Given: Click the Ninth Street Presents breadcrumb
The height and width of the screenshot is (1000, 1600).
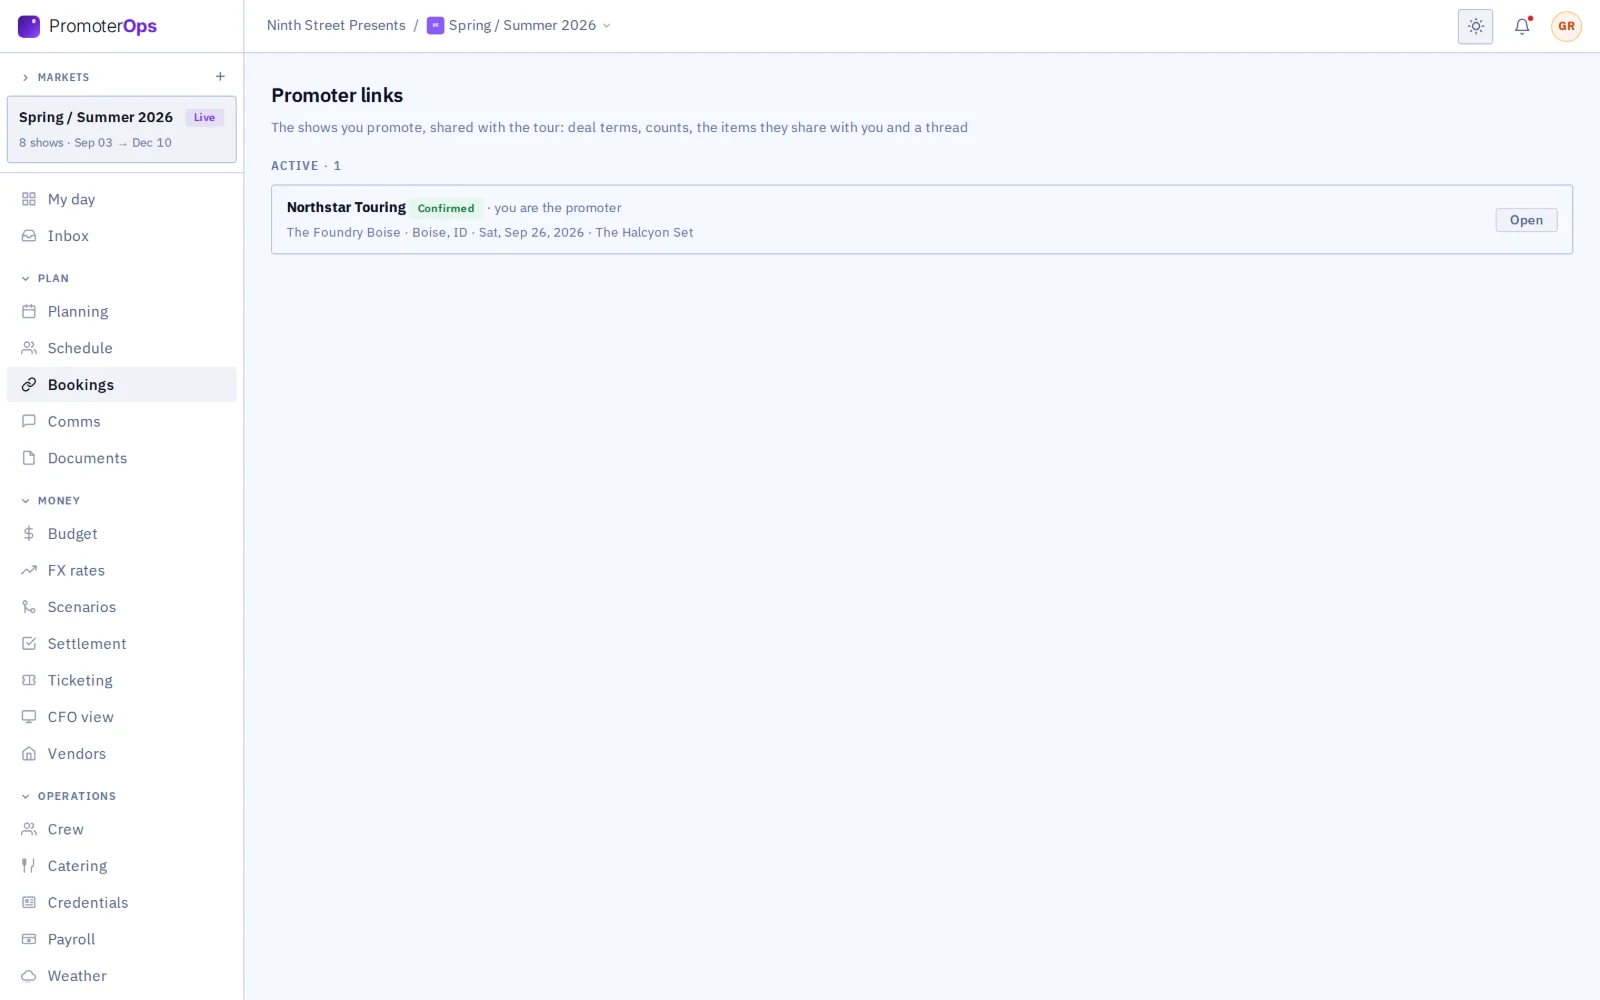Looking at the screenshot, I should 336,26.
